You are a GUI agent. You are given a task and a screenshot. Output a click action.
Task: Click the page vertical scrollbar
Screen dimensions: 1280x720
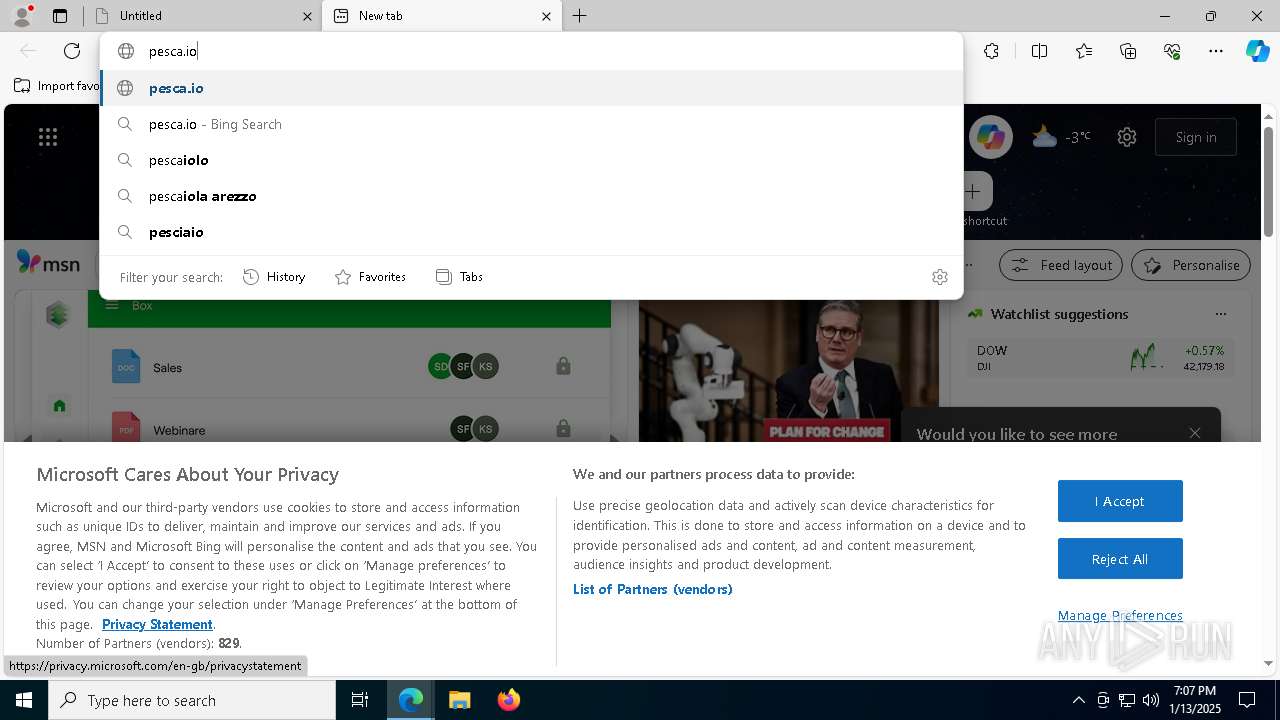point(1269,180)
